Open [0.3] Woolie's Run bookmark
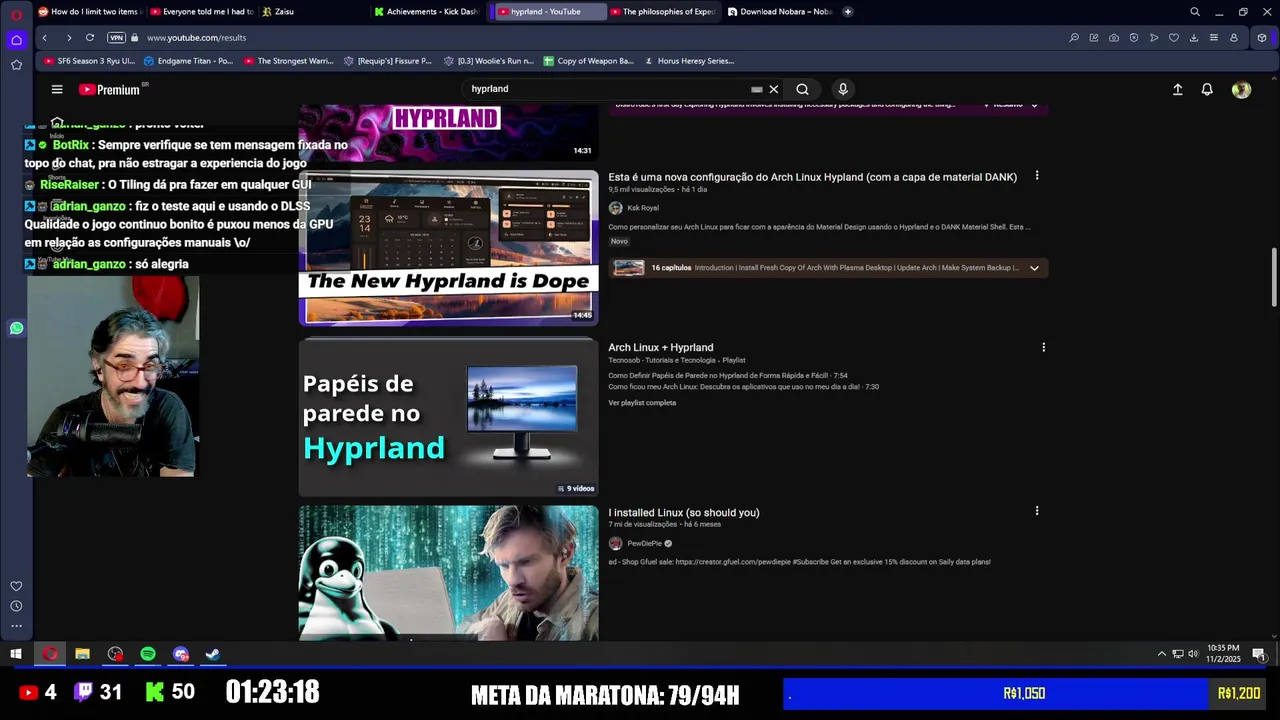The height and width of the screenshot is (720, 1280). pyautogui.click(x=489, y=61)
